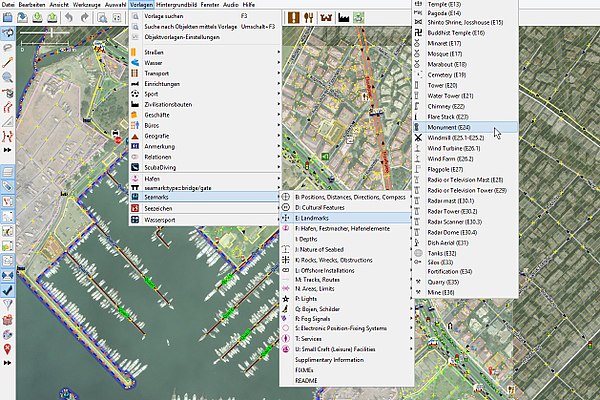600x400 pixels.
Task: Toggle the checkmark validation panel button
Action: pyautogui.click(x=7, y=291)
